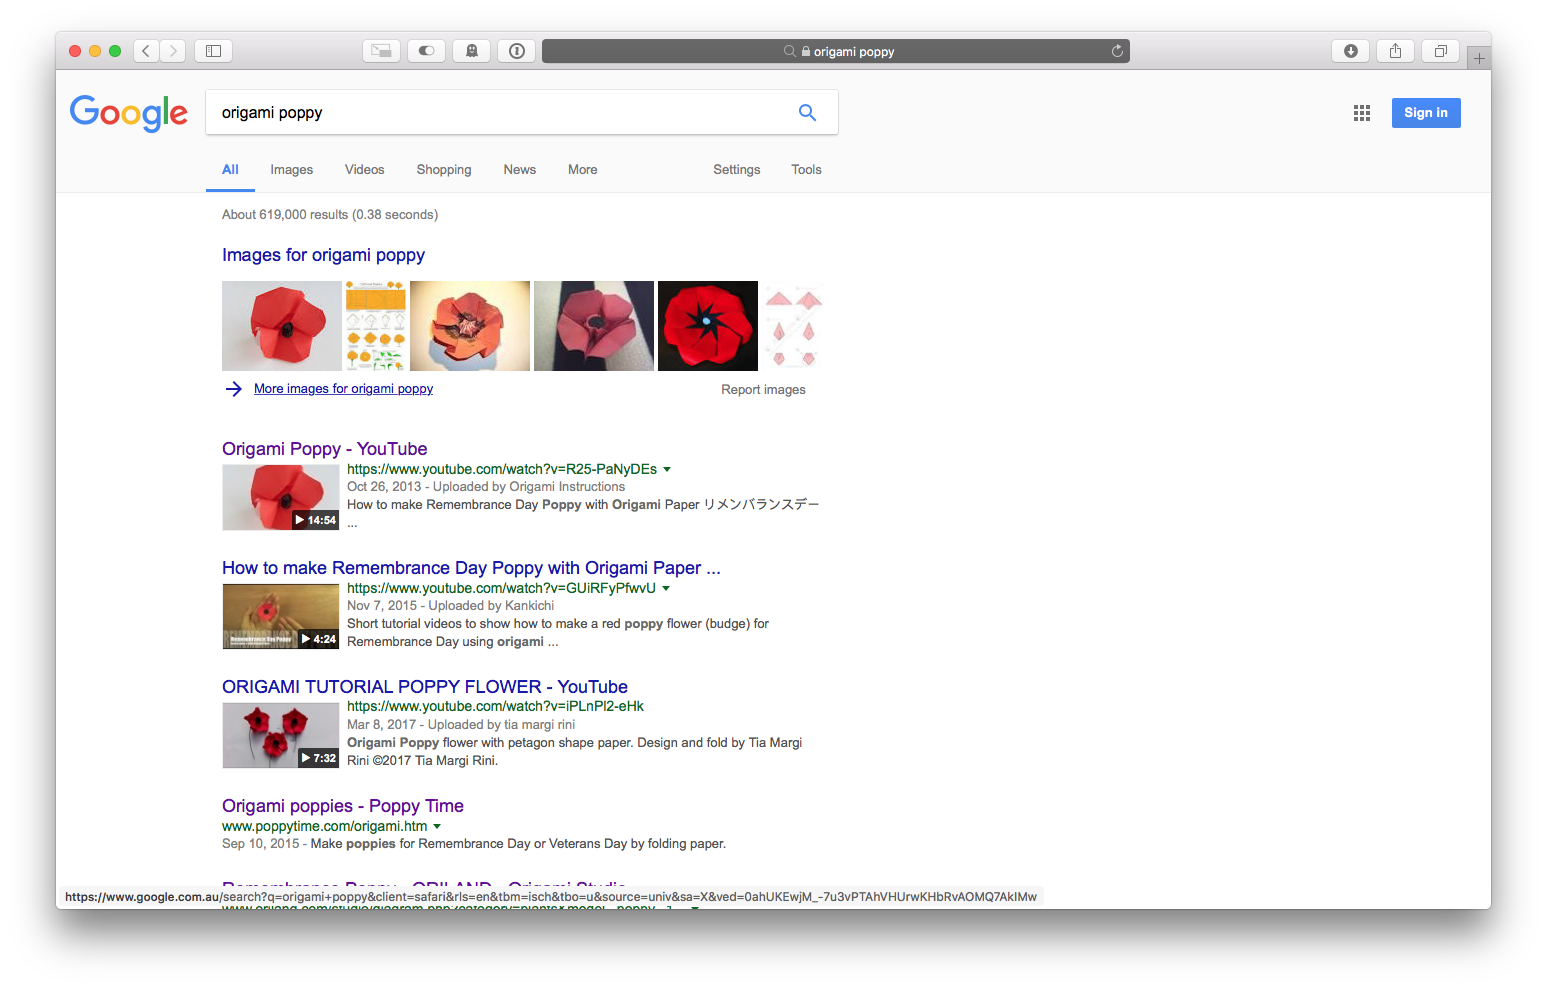
Task: Switch to the Shopping tab
Action: tap(444, 170)
